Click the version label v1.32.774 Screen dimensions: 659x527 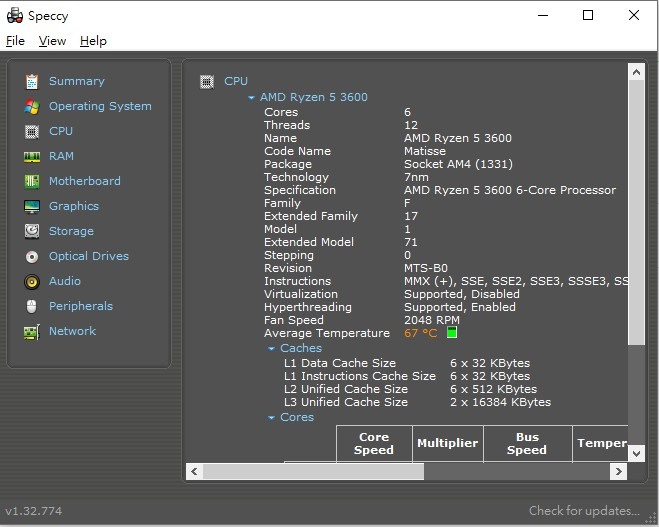tap(34, 511)
